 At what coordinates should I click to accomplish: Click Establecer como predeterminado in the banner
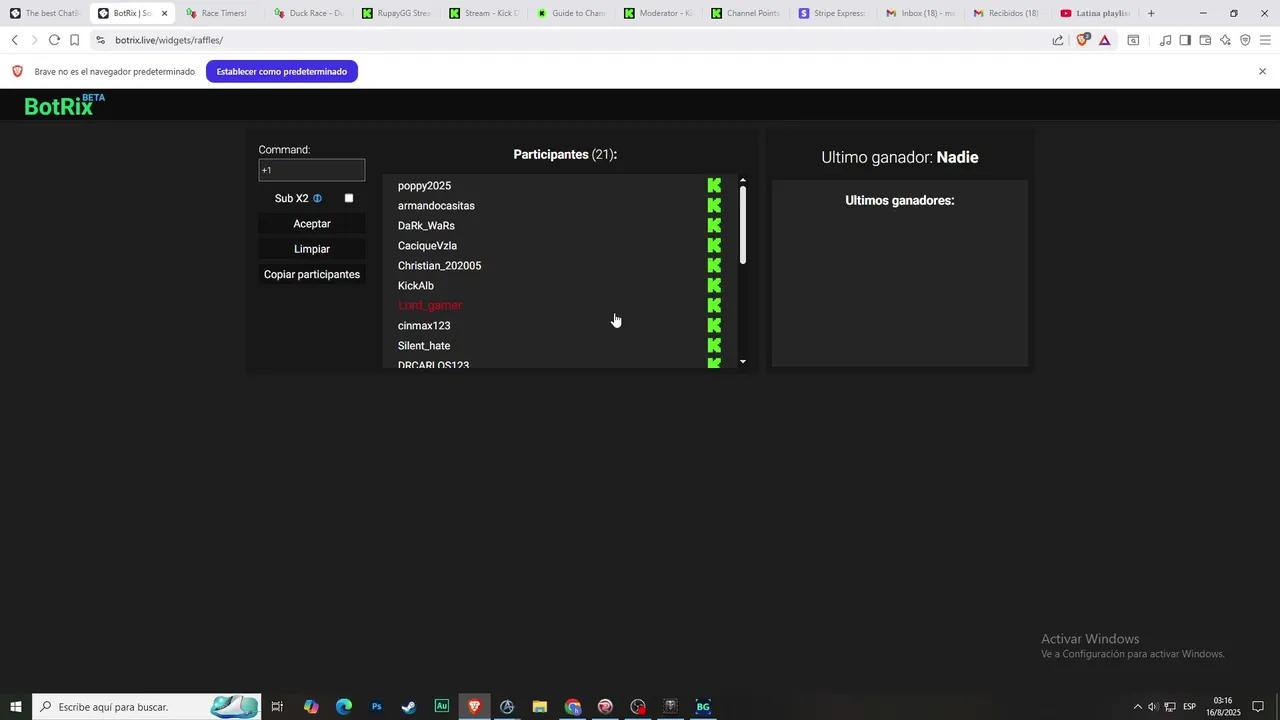click(281, 71)
